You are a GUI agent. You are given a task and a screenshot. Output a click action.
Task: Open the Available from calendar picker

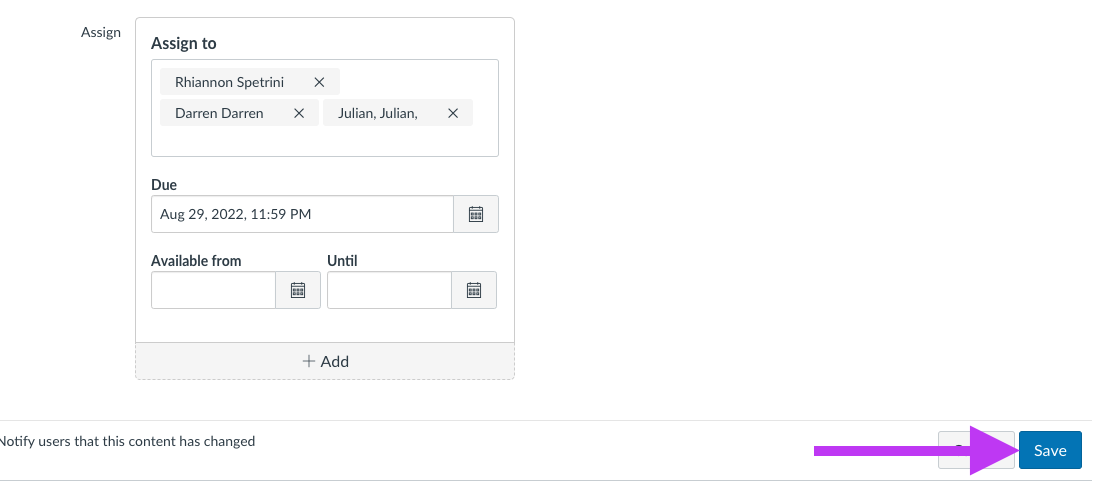click(x=298, y=290)
